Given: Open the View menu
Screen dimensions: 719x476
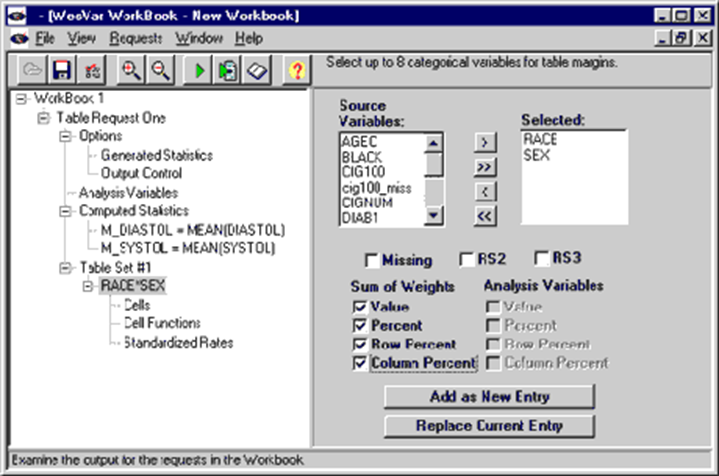Looking at the screenshot, I should (82, 38).
